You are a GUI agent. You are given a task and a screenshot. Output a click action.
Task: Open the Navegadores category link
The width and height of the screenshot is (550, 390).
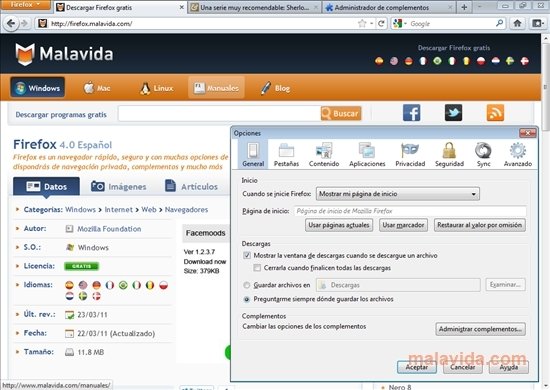click(x=186, y=209)
